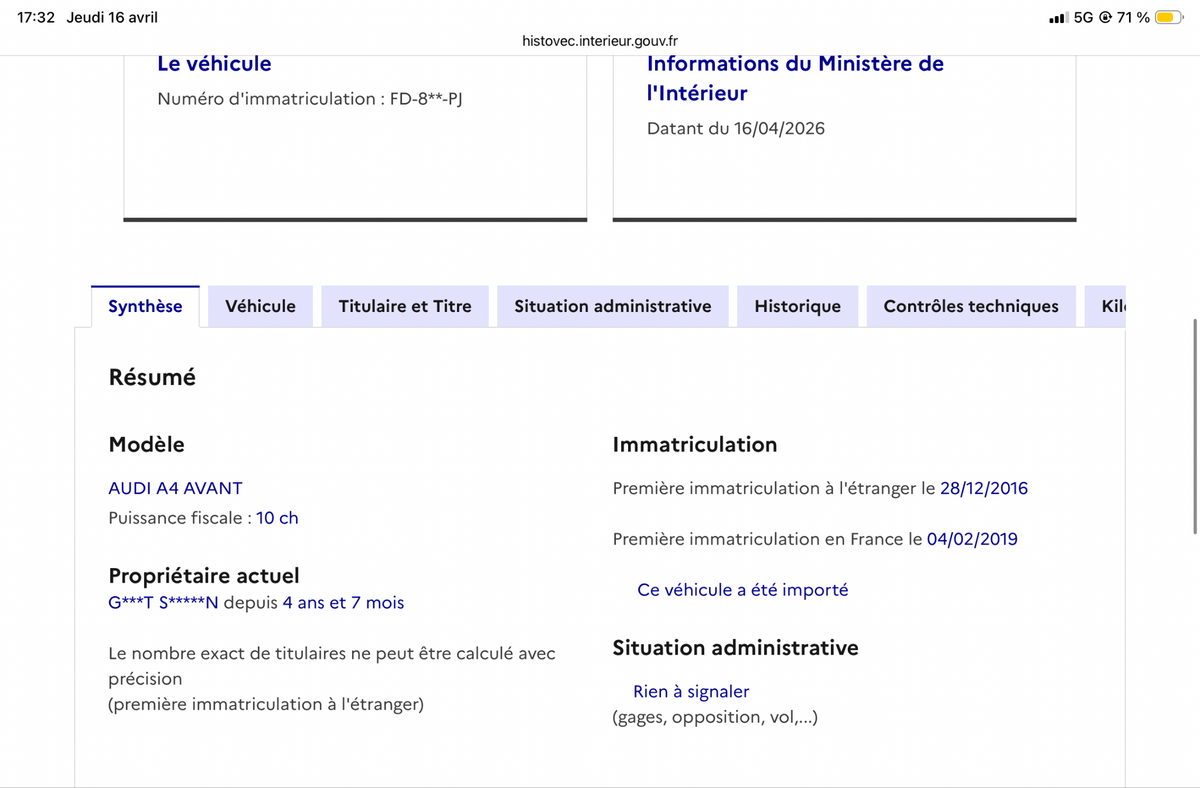Tap the orientation lock status icon

tap(1105, 17)
